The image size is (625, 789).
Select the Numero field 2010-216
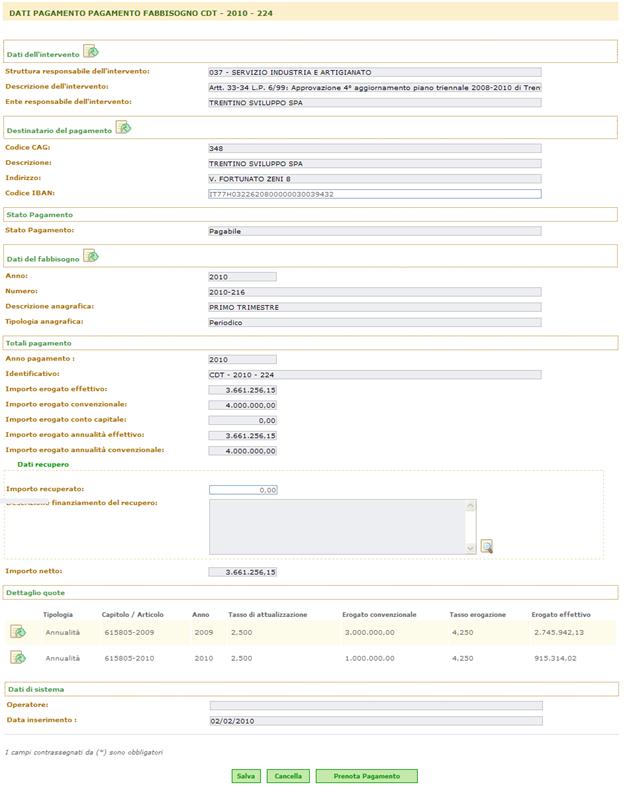point(375,292)
